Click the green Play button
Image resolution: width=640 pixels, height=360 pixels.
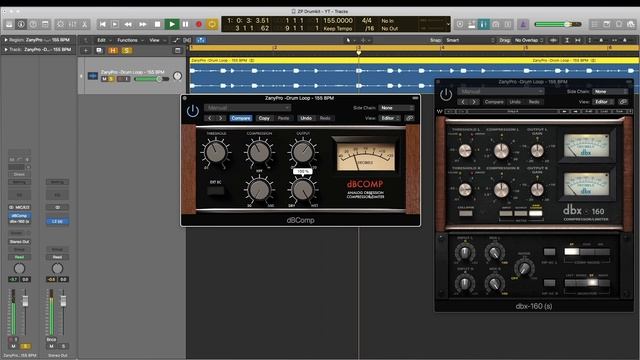(x=172, y=24)
